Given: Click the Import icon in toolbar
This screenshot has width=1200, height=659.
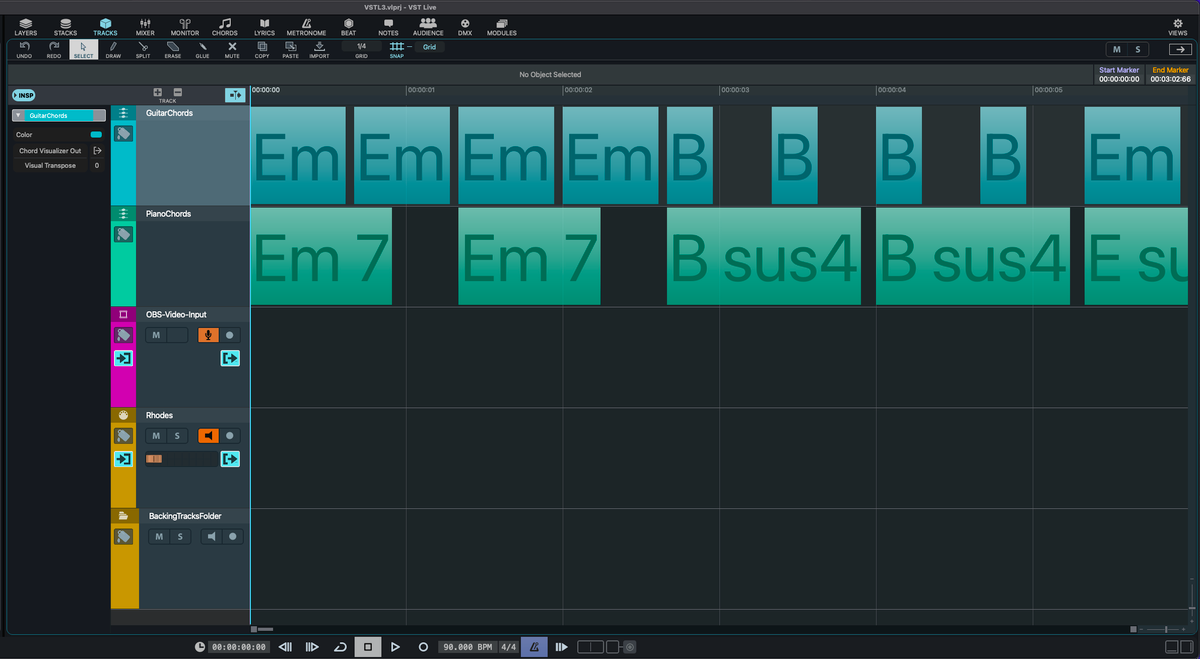Looking at the screenshot, I should tap(319, 49).
